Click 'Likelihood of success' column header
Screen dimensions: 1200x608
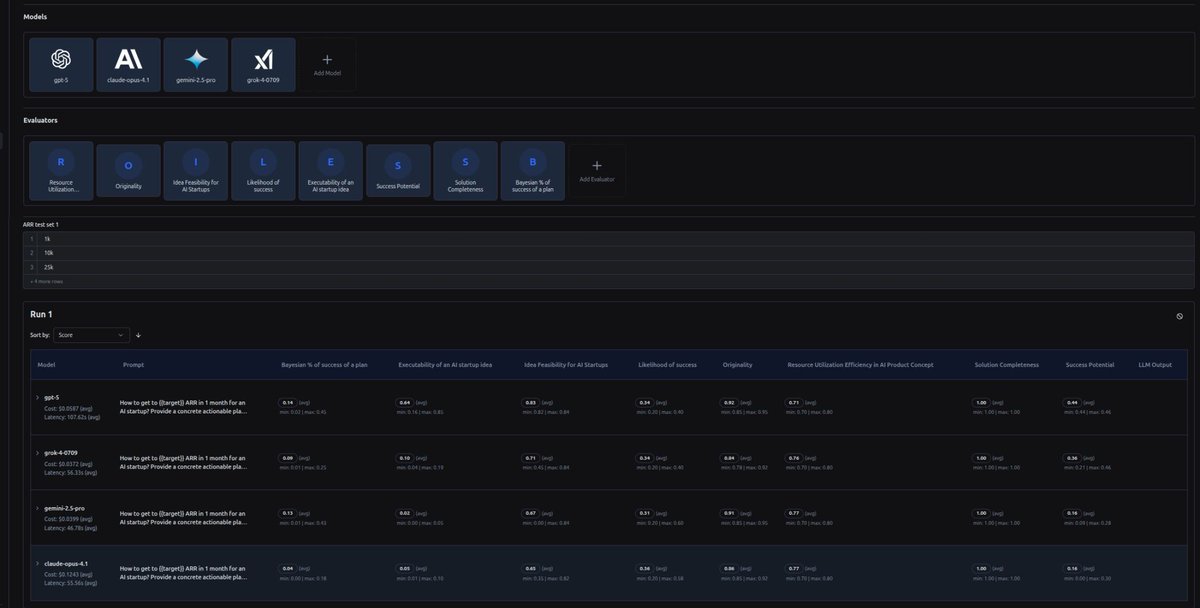click(667, 365)
